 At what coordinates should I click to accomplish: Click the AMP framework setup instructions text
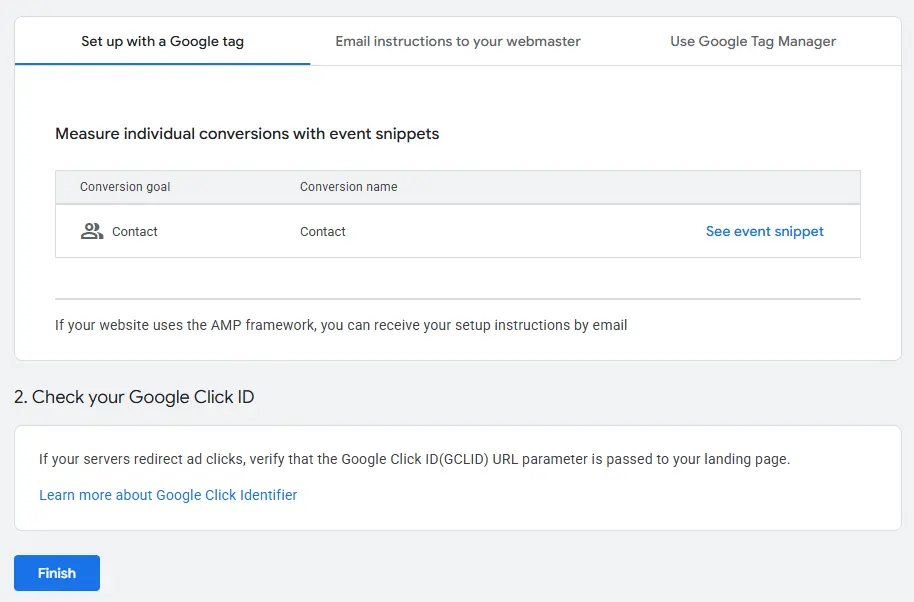pyautogui.click(x=341, y=325)
